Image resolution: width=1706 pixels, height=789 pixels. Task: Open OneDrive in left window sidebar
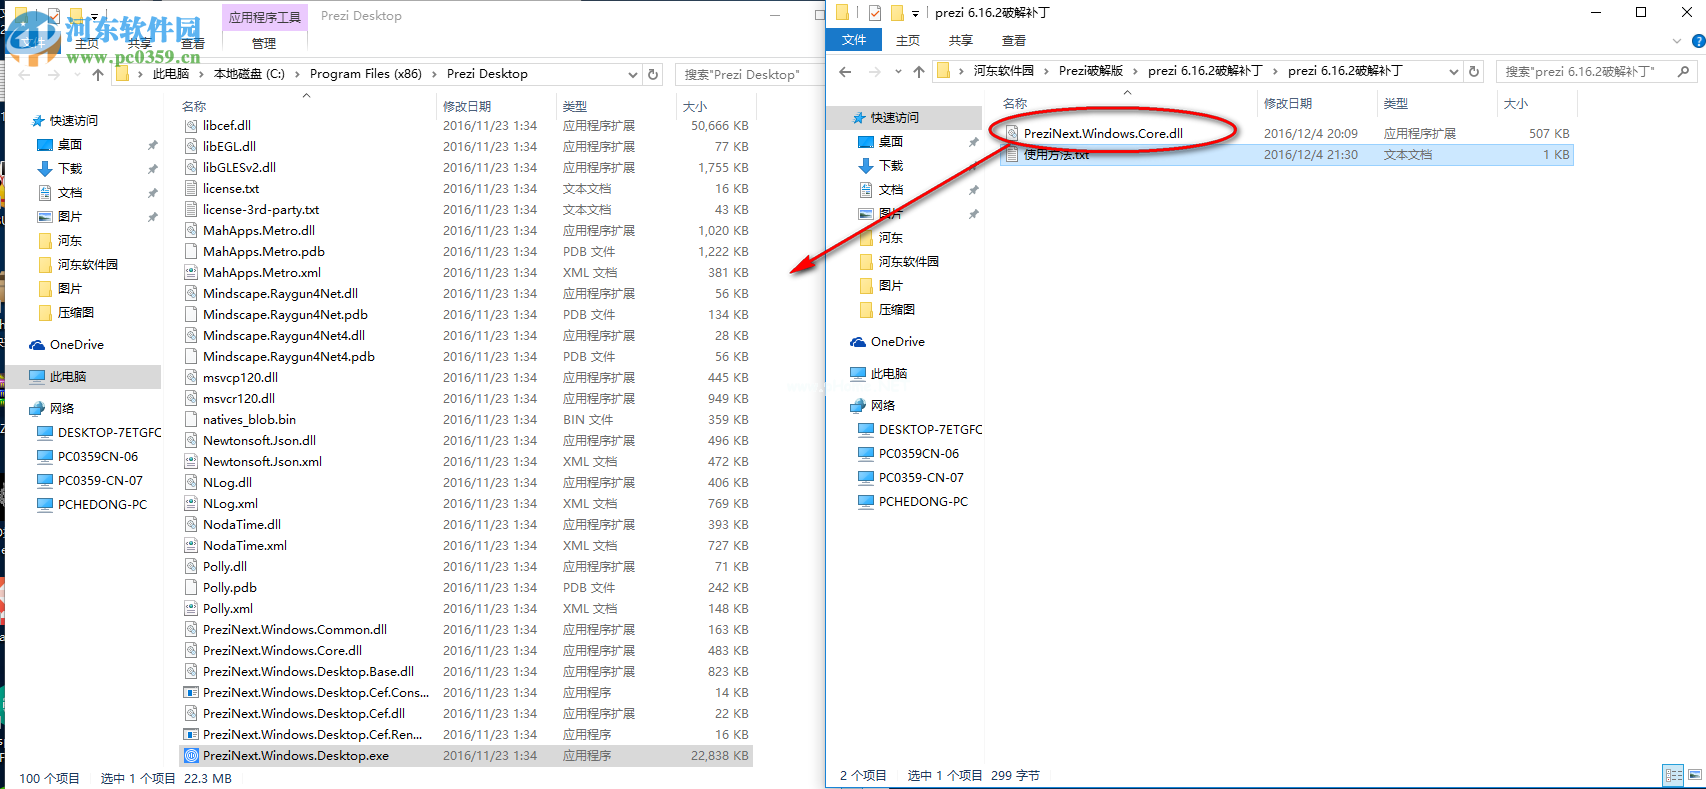point(76,344)
